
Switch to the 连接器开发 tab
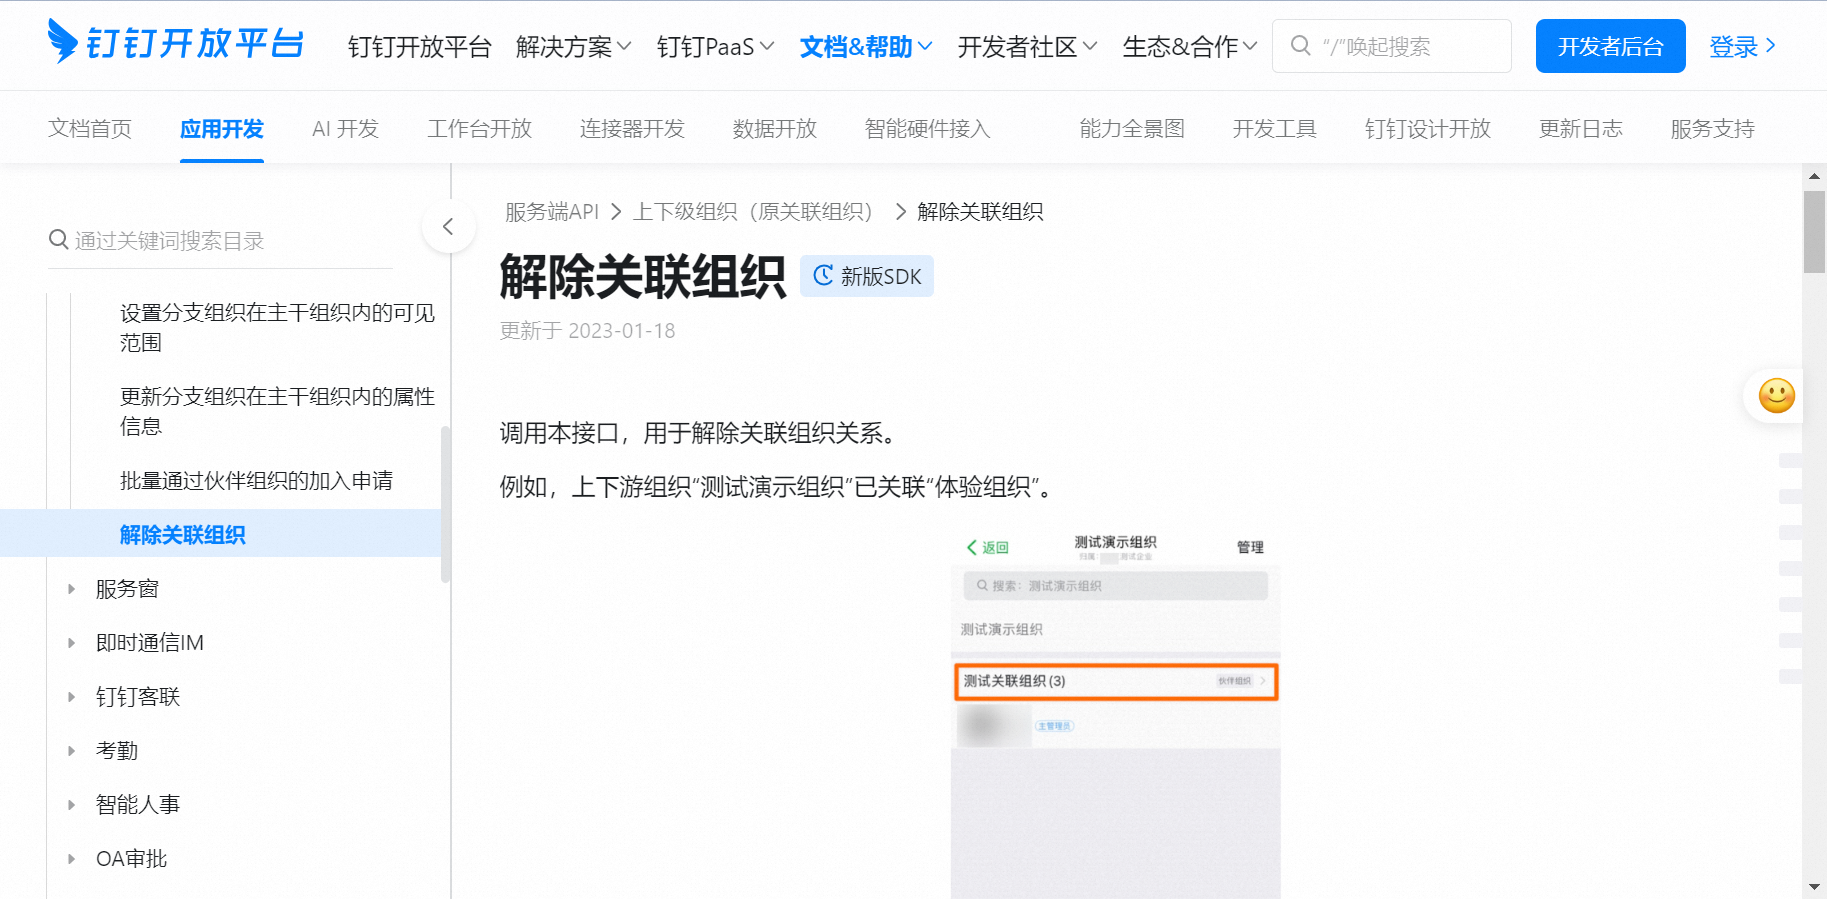click(x=632, y=128)
